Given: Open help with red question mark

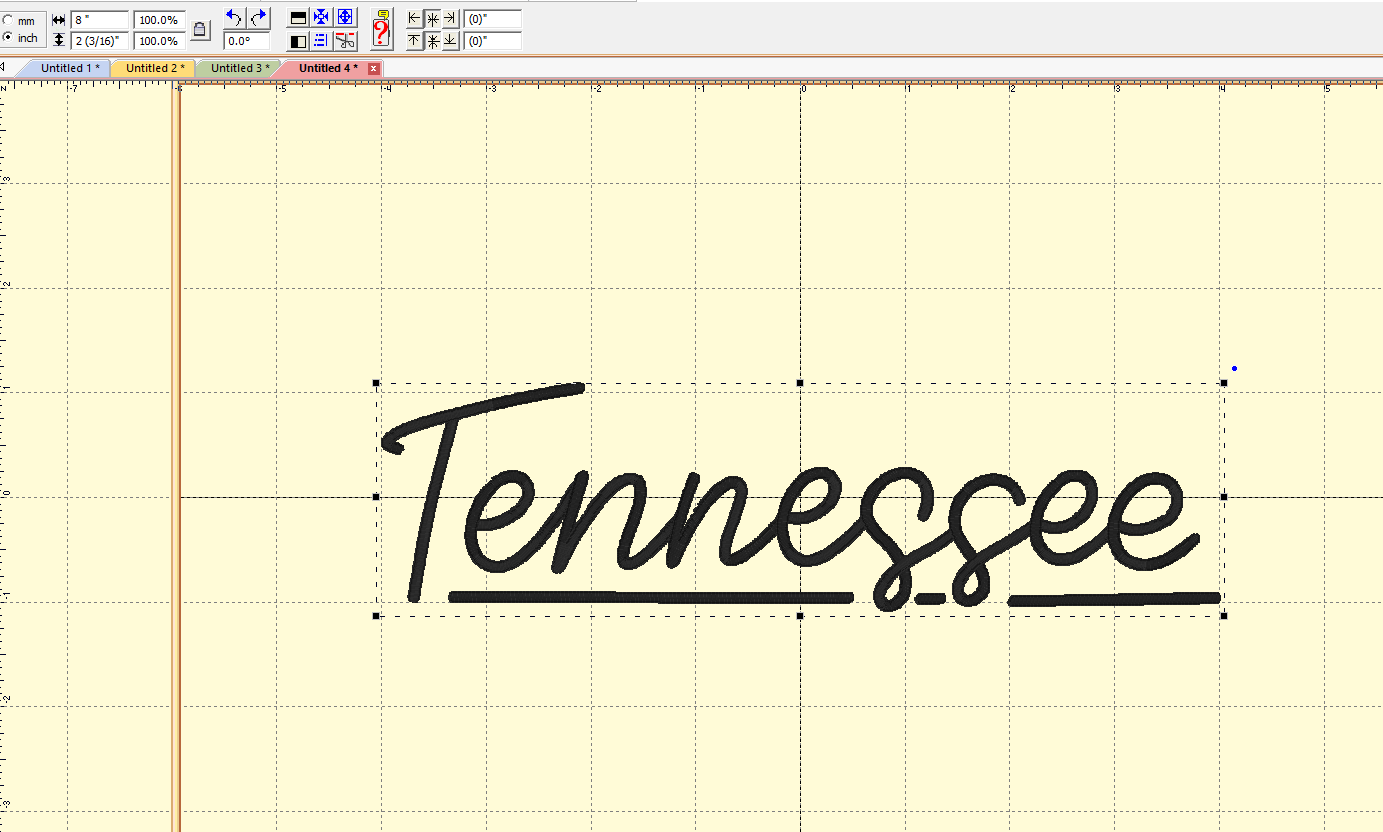Looking at the screenshot, I should point(381,29).
